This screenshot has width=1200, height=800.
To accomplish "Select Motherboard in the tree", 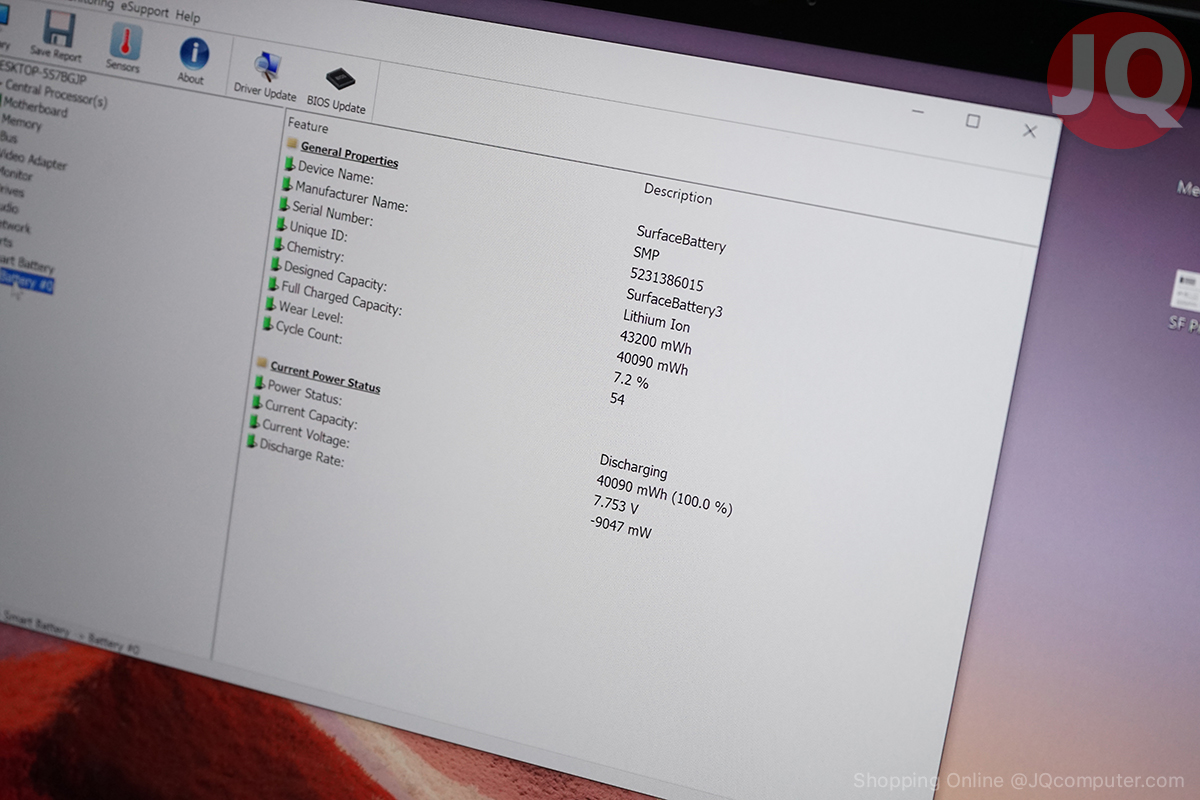I will 38,107.
